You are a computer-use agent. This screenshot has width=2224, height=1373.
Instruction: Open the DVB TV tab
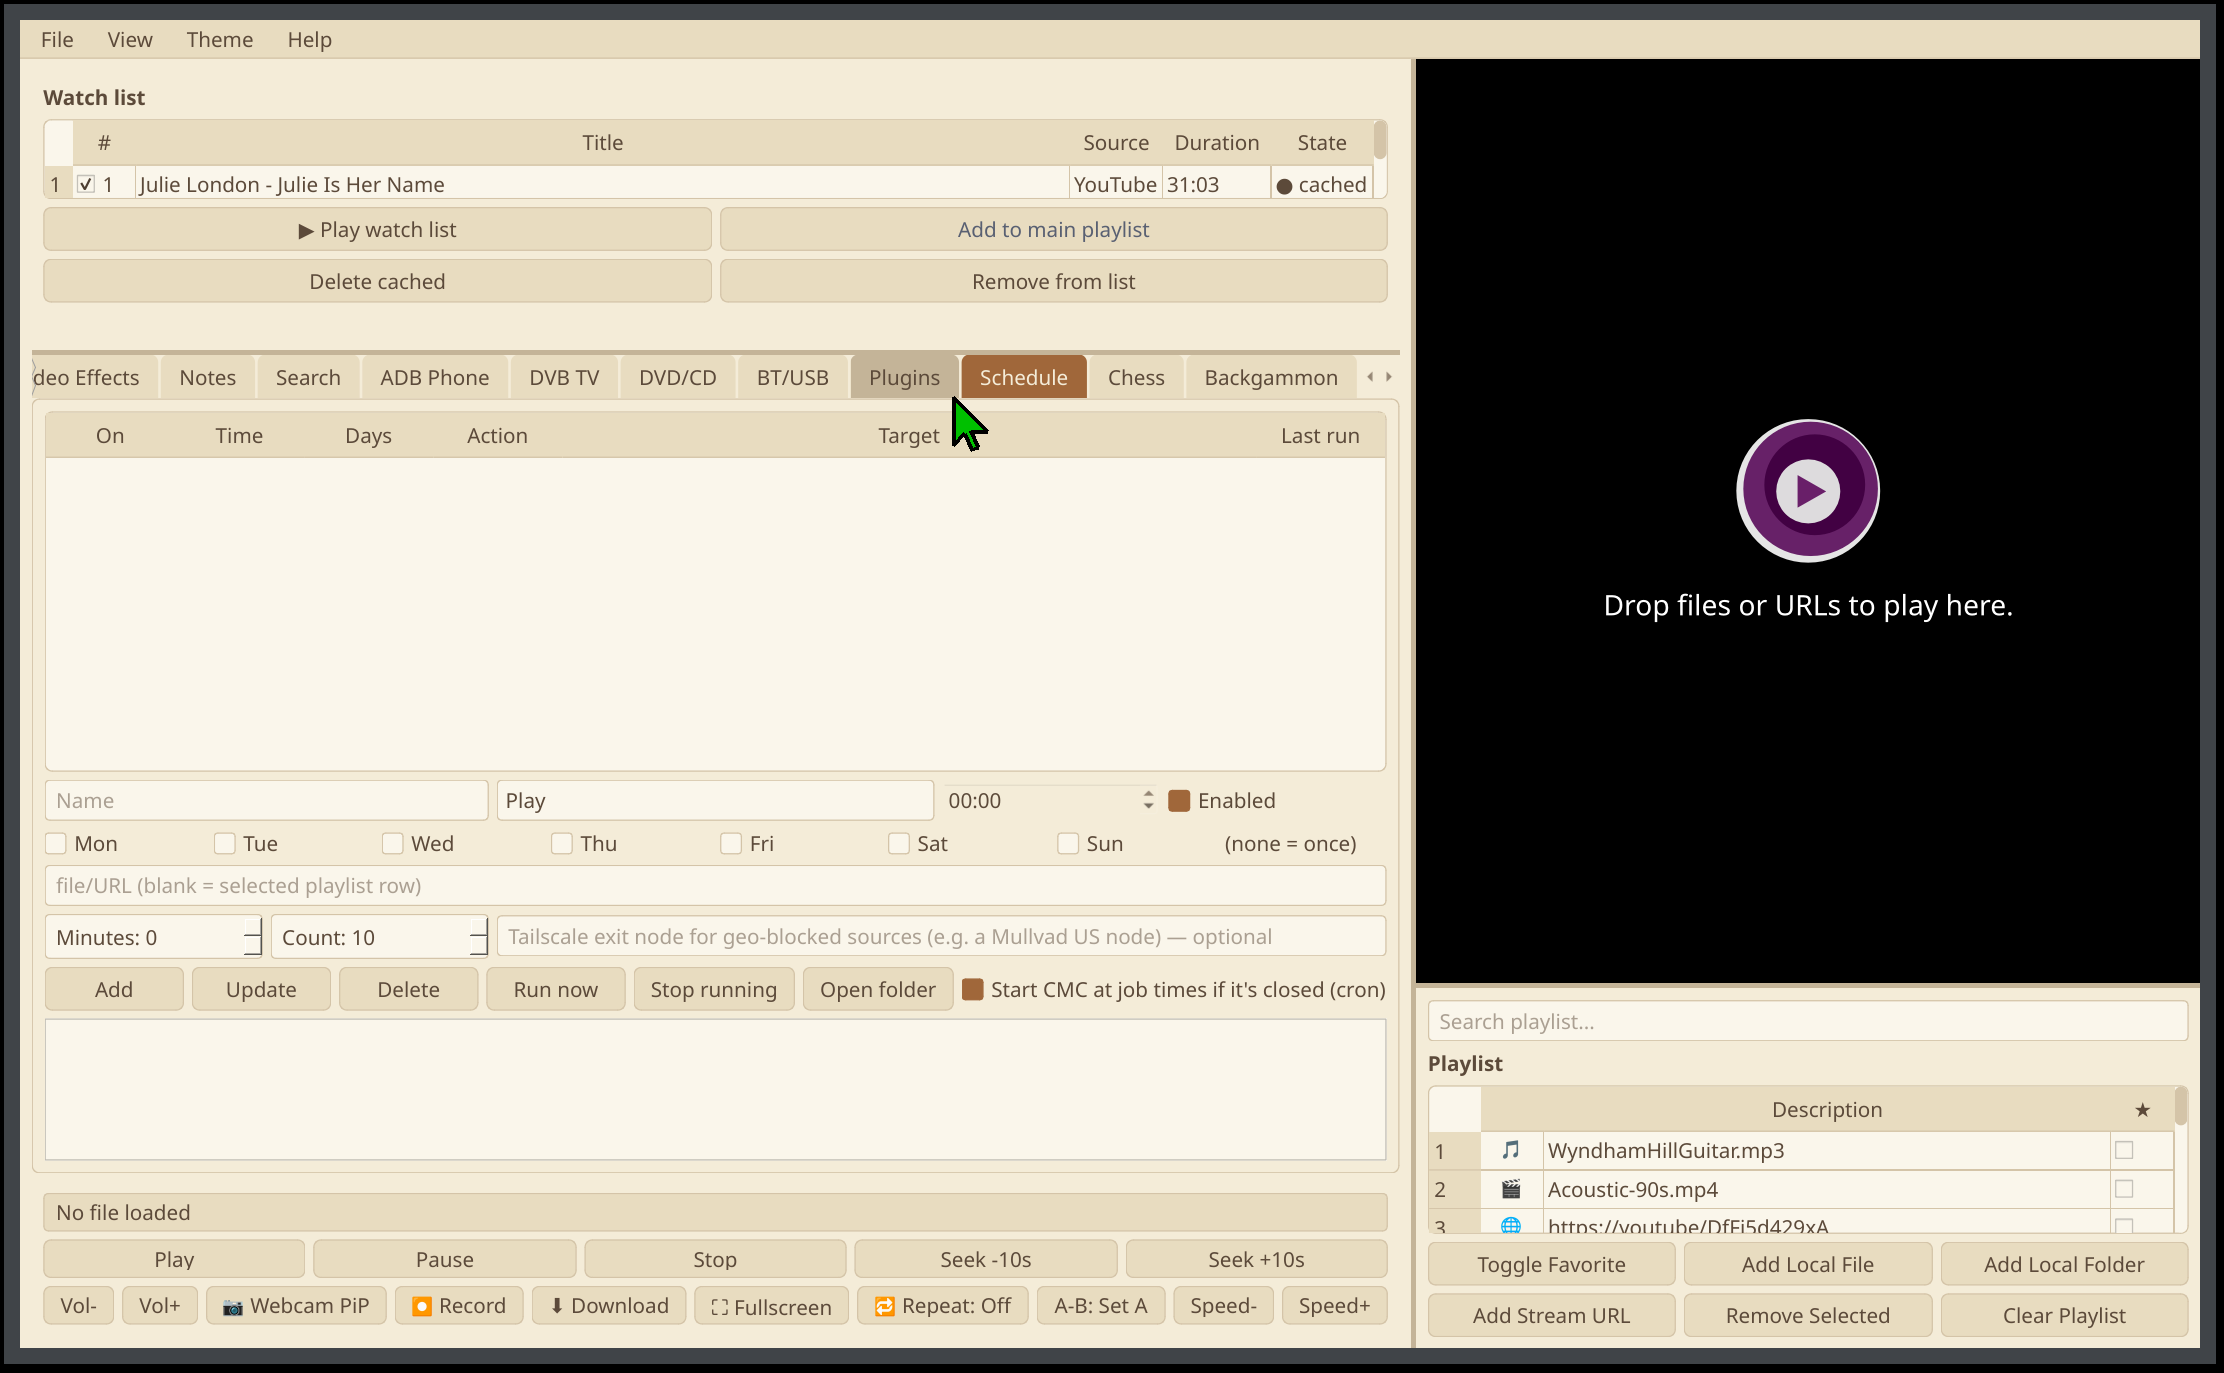point(564,378)
